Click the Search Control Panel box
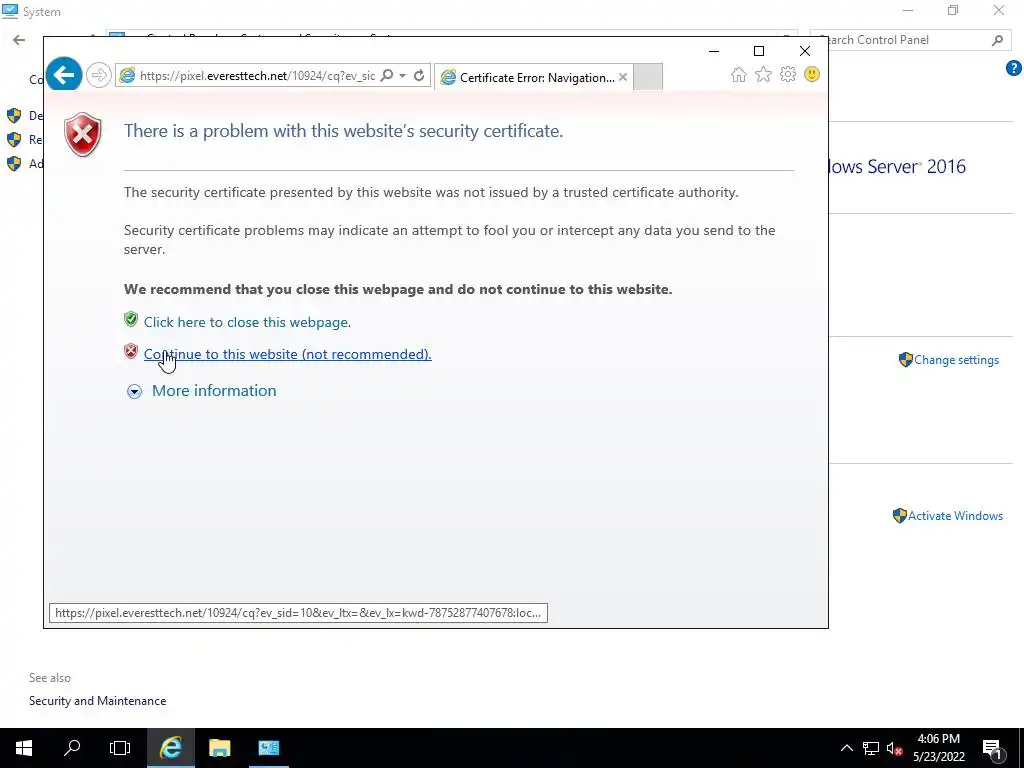1024x768 pixels. (x=910, y=40)
